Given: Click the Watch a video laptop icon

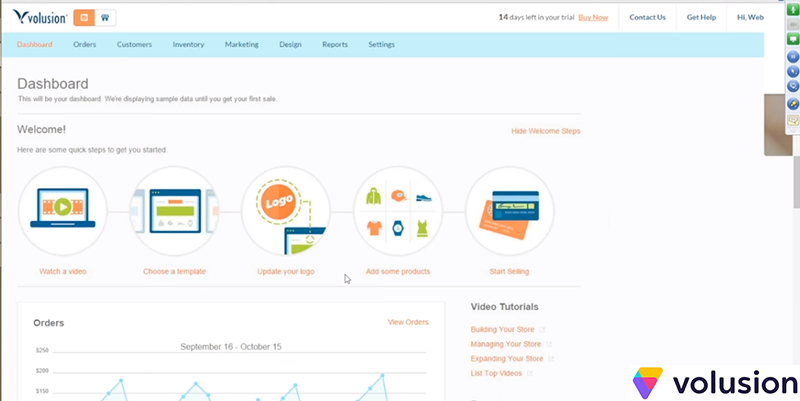Looking at the screenshot, I should point(62,211).
